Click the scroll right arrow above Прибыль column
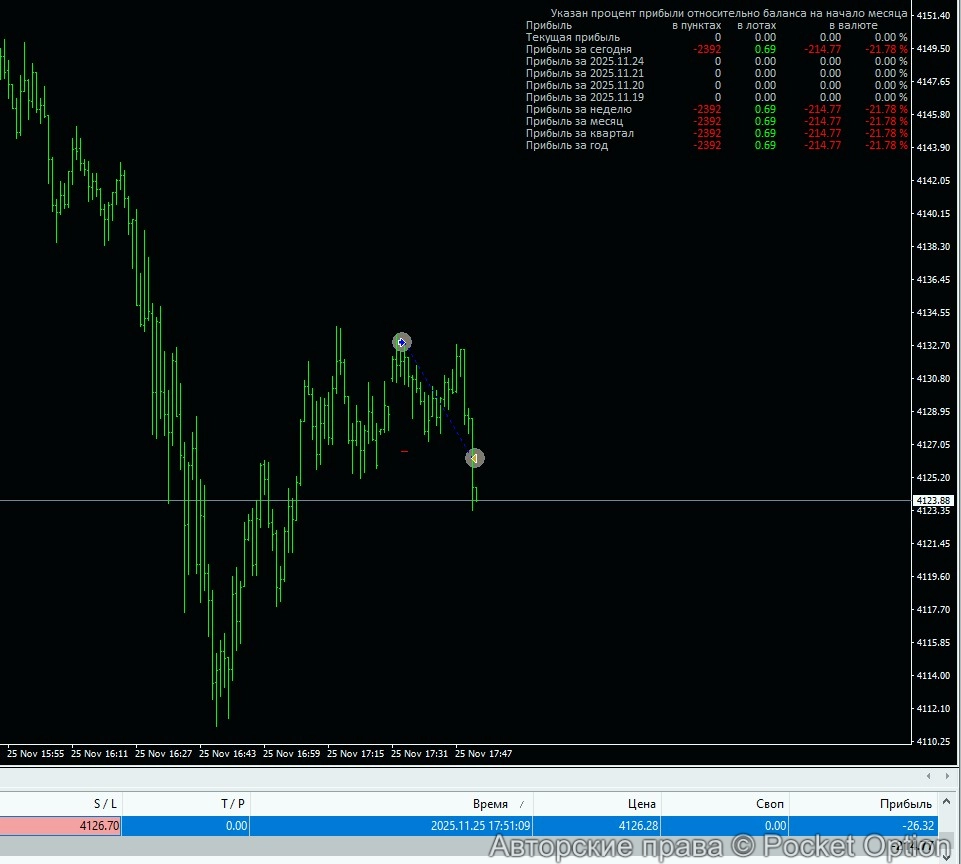 (x=946, y=776)
